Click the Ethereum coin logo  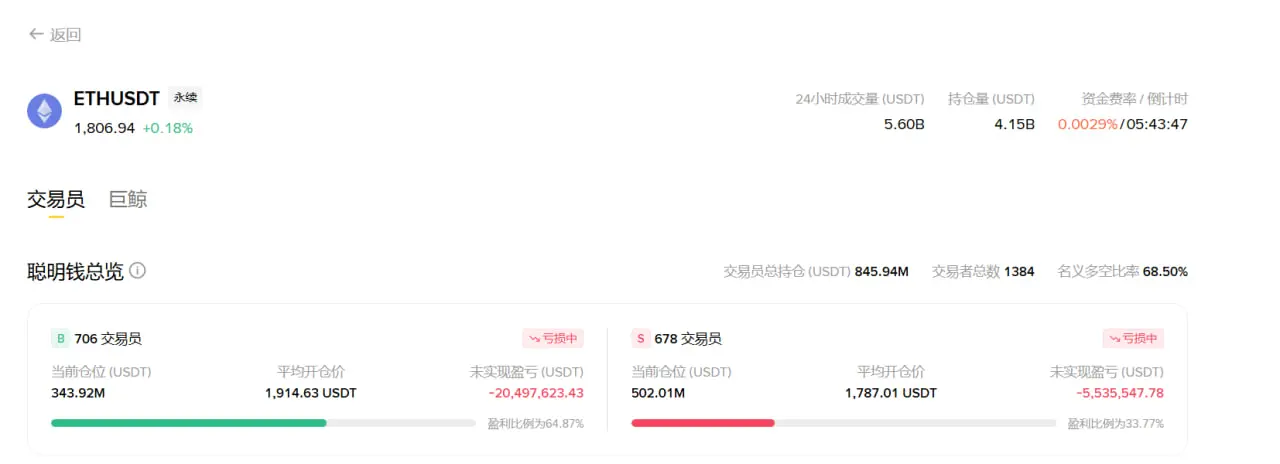tap(44, 111)
